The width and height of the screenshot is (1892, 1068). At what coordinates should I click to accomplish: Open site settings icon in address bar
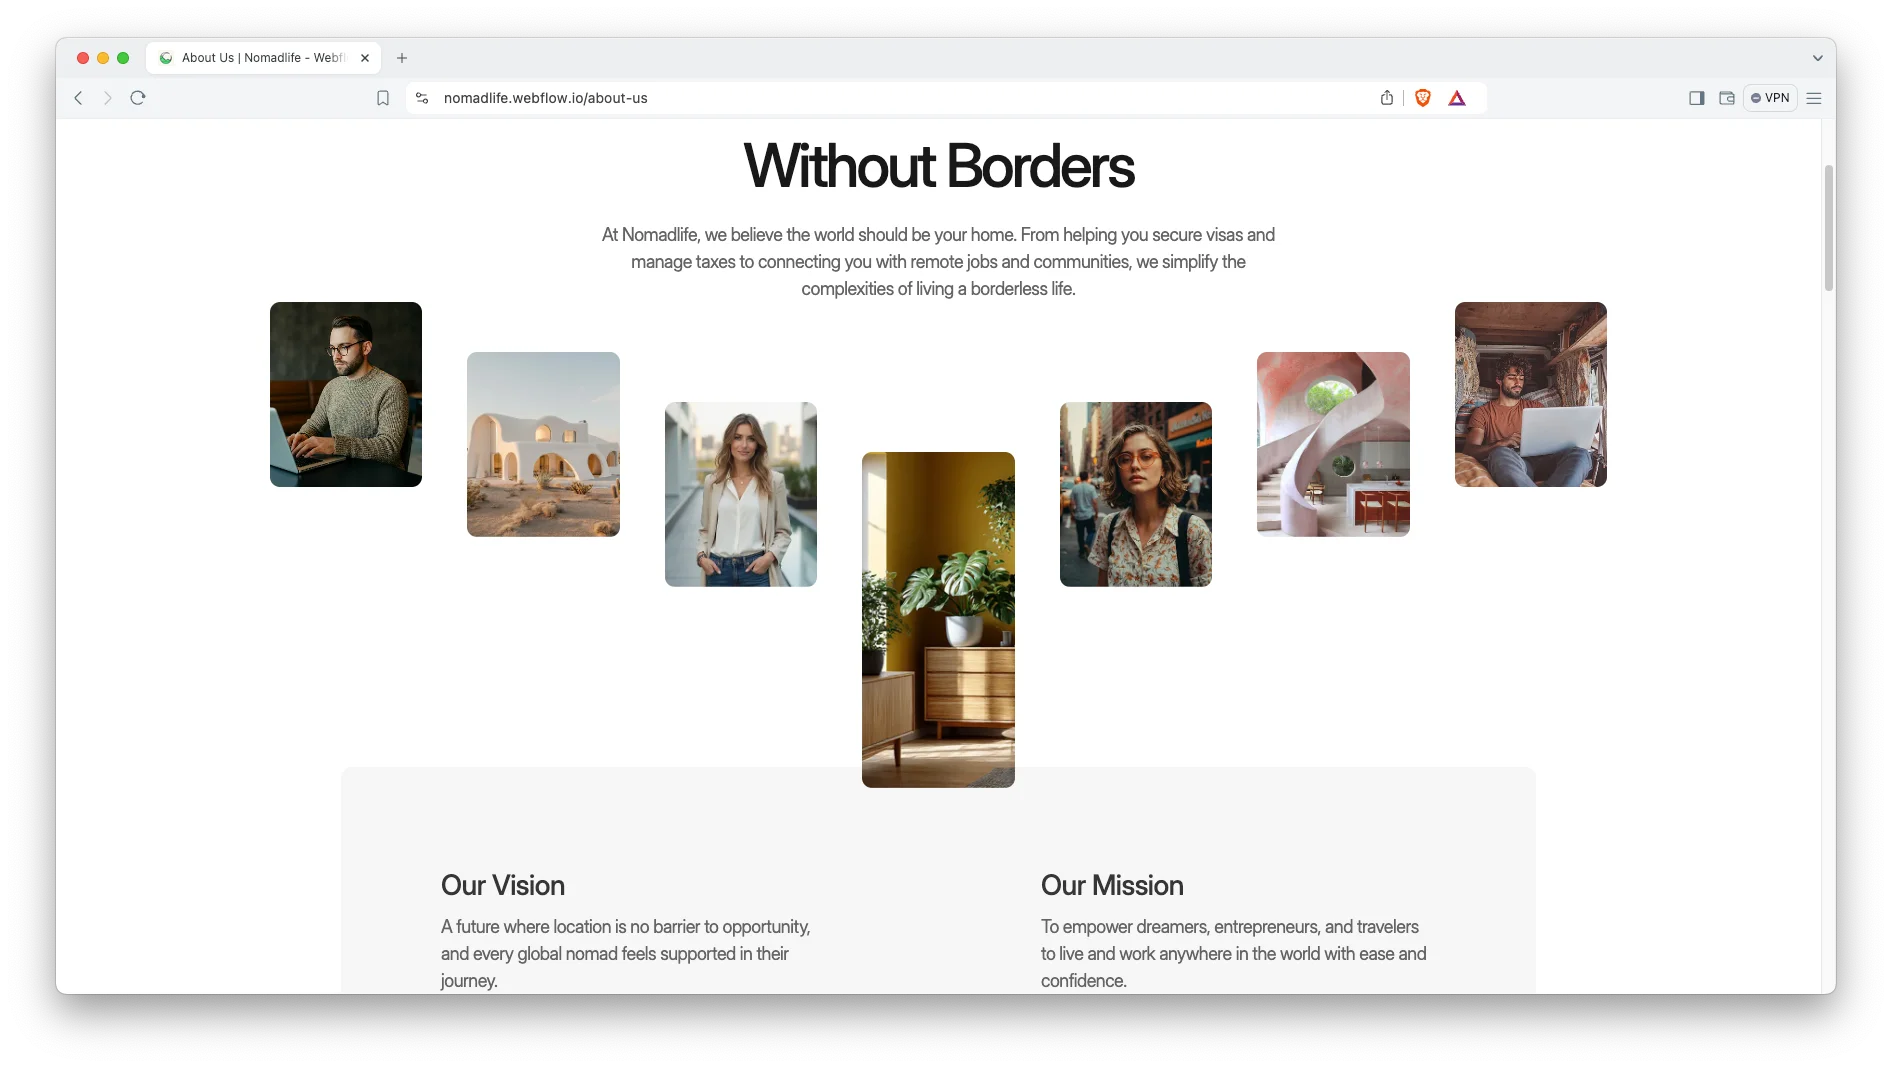[422, 98]
